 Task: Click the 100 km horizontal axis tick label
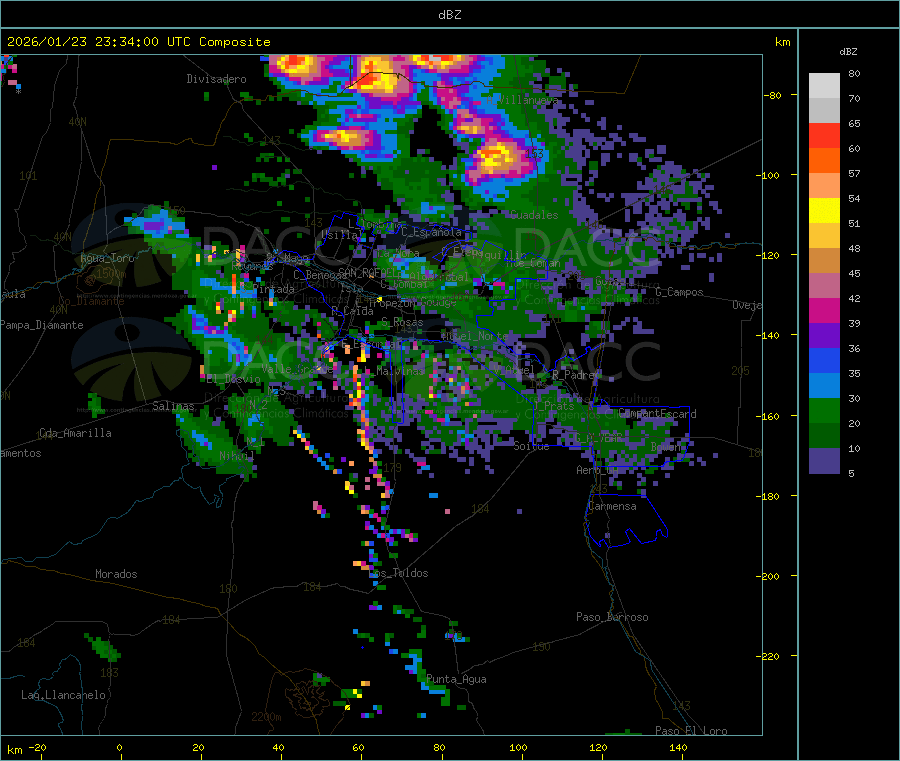[x=518, y=748]
